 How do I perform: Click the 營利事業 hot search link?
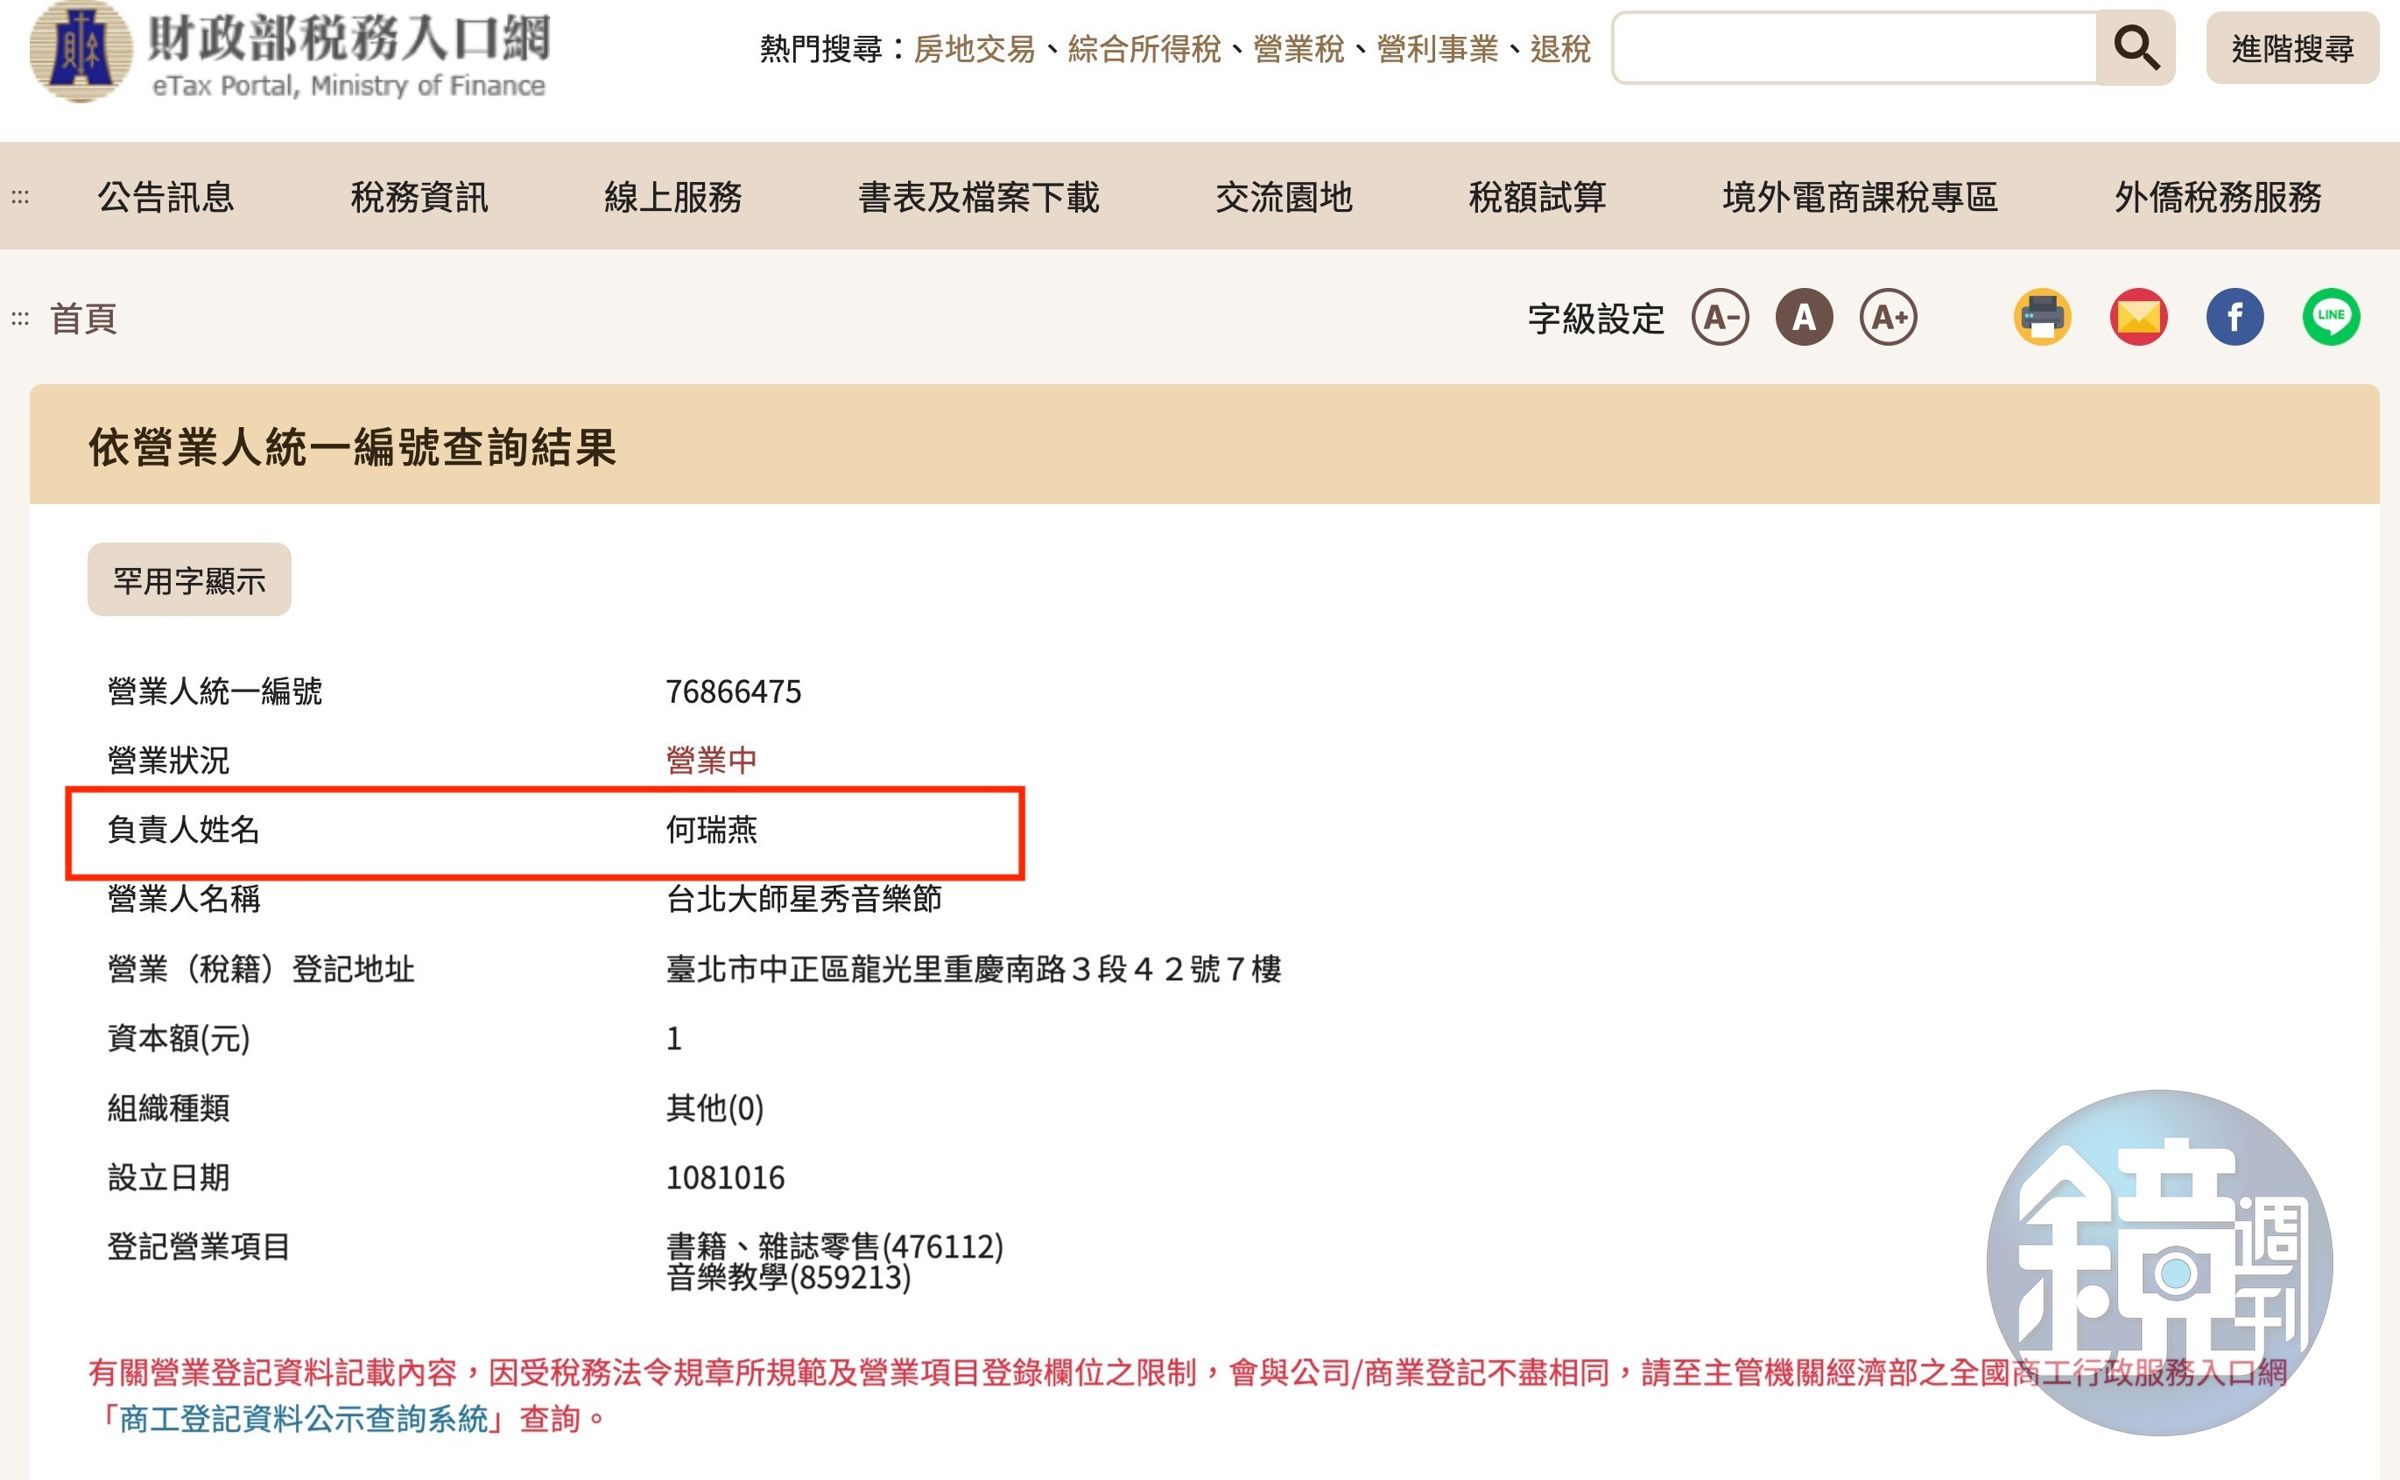coord(1437,48)
